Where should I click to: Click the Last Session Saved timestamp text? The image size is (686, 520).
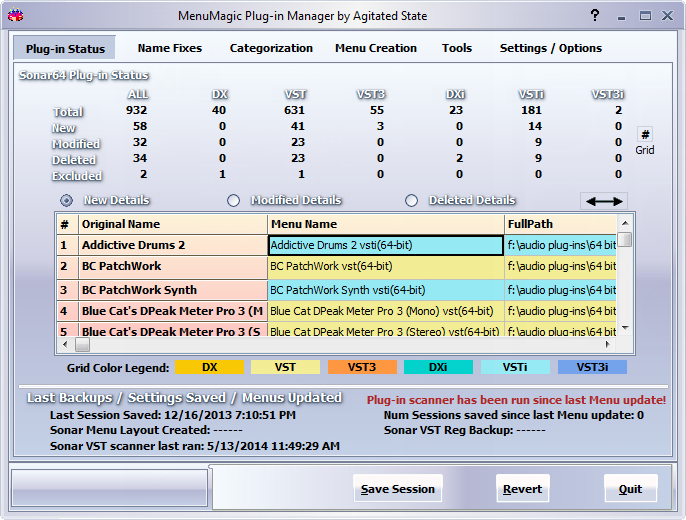click(173, 415)
